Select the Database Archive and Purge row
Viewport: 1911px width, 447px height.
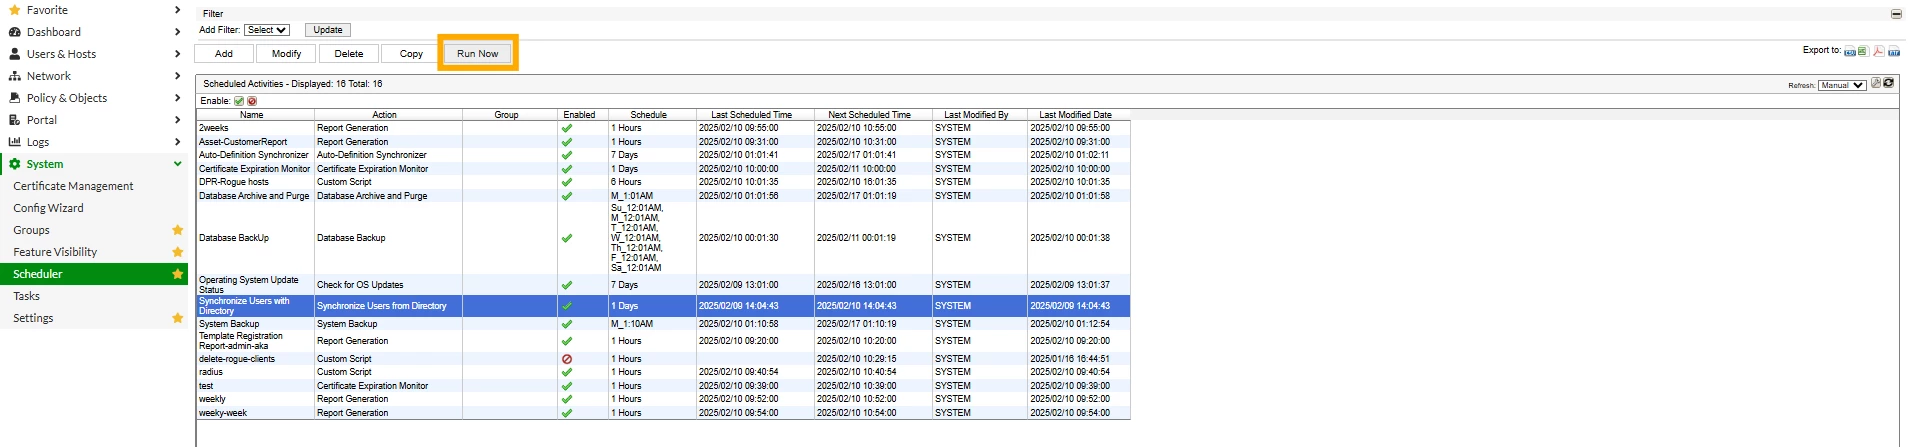click(663, 196)
